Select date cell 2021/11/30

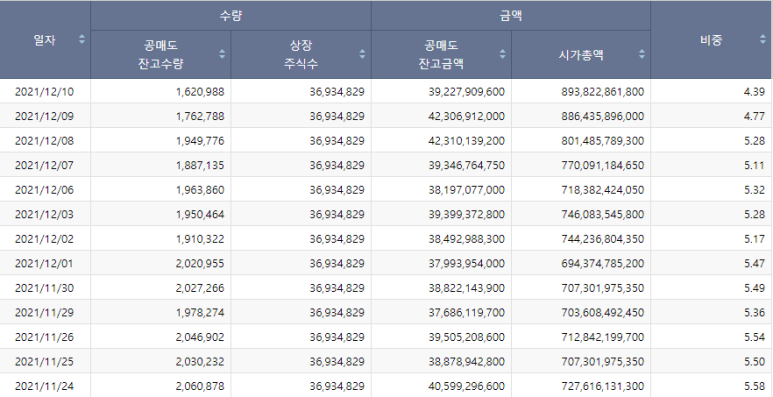point(44,288)
